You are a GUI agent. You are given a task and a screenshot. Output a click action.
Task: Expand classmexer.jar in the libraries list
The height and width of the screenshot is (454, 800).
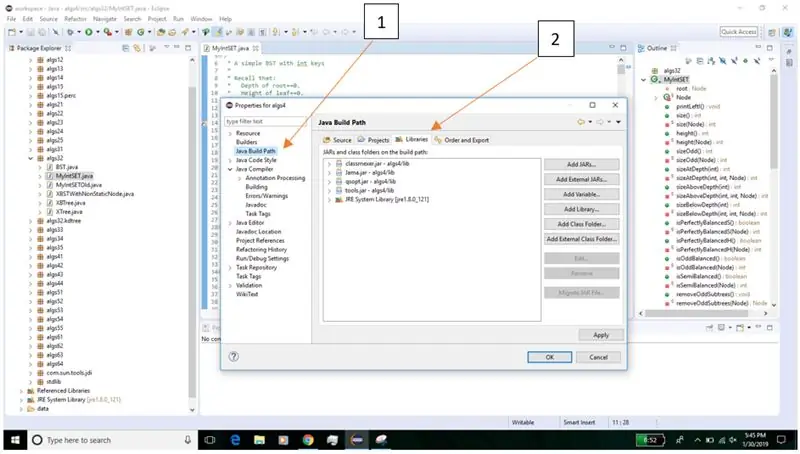(x=329, y=164)
